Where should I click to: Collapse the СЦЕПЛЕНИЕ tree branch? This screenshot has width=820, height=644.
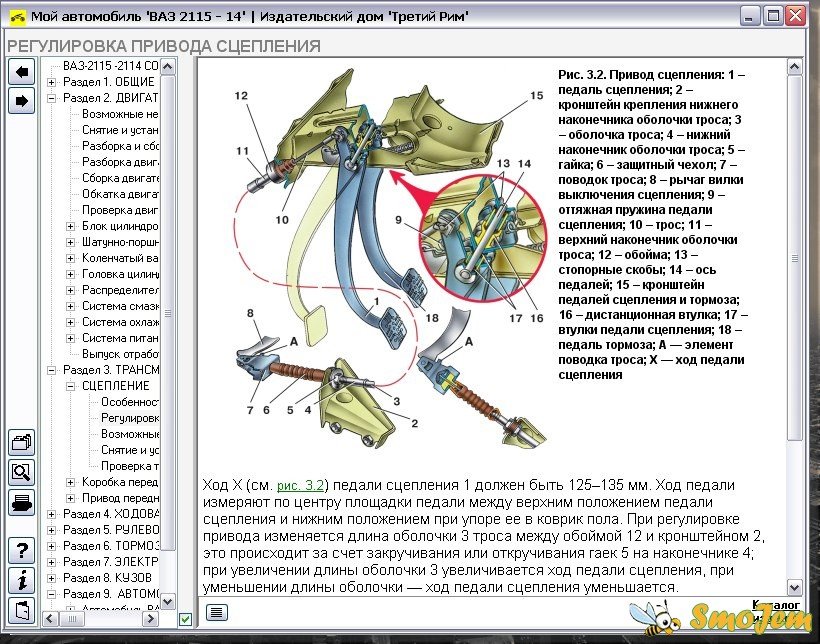[71, 386]
